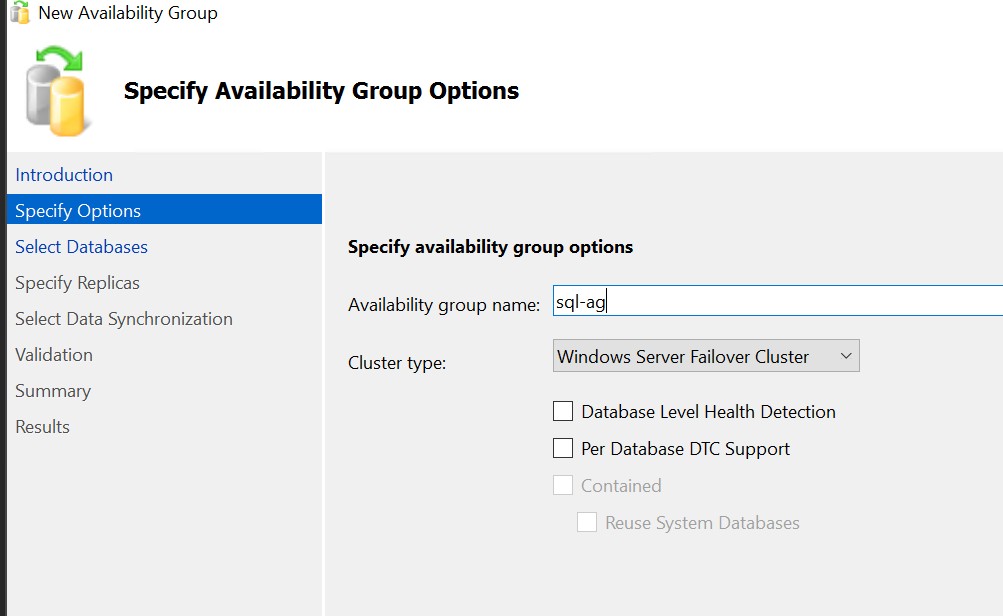Open the Select Databases page
This screenshot has height=616, width=1003.
tap(81, 247)
